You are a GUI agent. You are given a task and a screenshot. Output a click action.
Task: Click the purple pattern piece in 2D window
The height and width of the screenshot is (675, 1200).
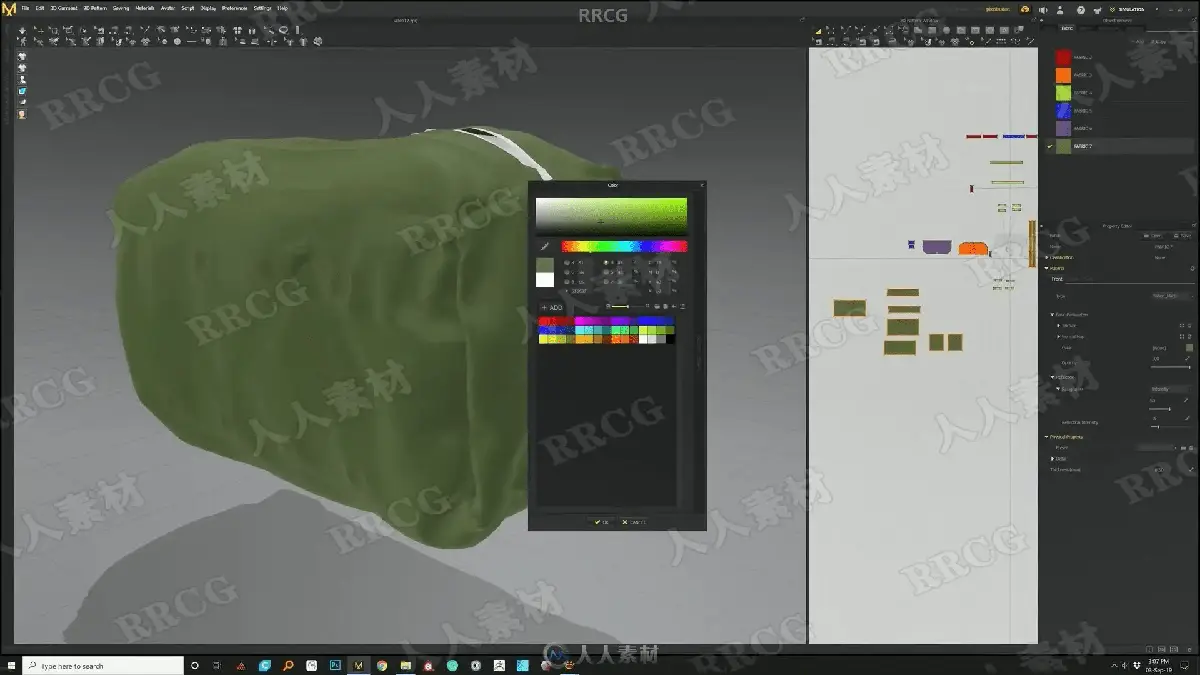tap(936, 246)
